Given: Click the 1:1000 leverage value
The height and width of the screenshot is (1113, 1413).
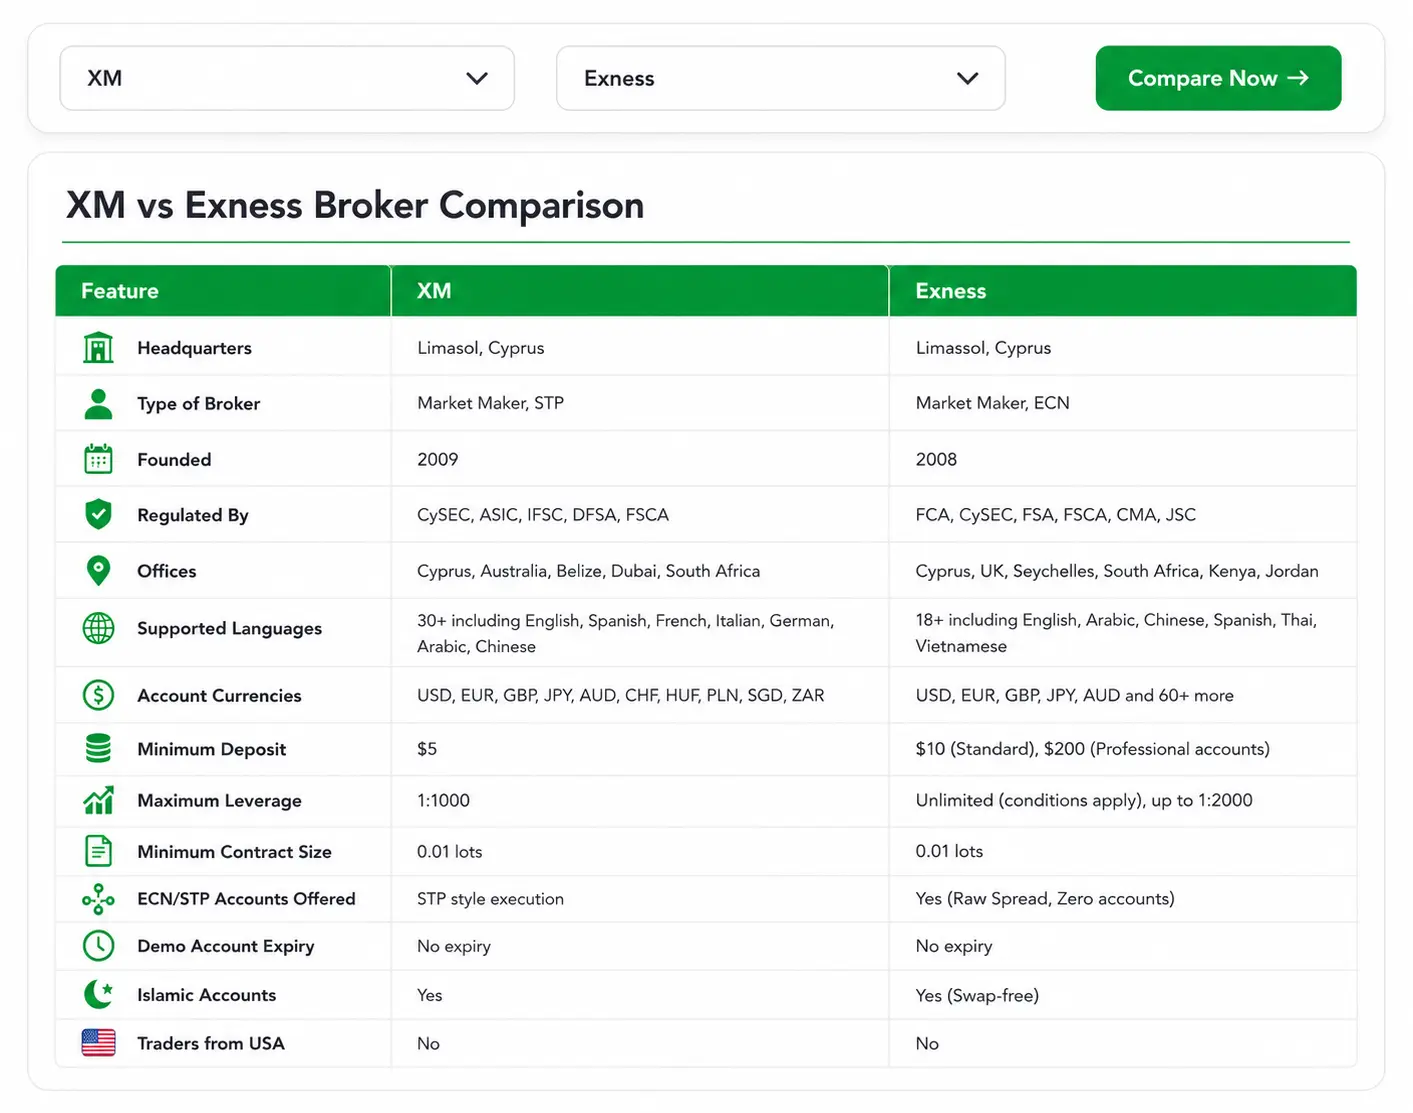Looking at the screenshot, I should 443,800.
